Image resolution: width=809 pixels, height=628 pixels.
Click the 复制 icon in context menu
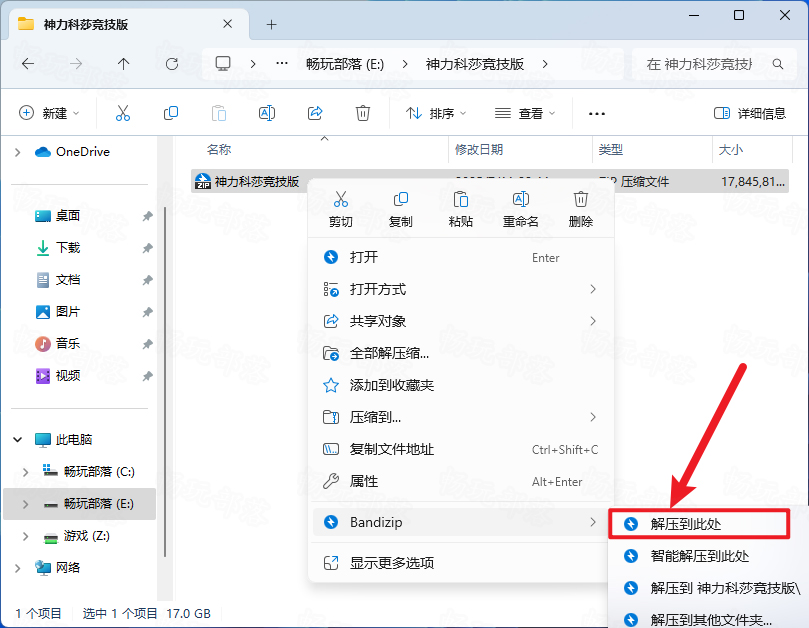[x=400, y=199]
